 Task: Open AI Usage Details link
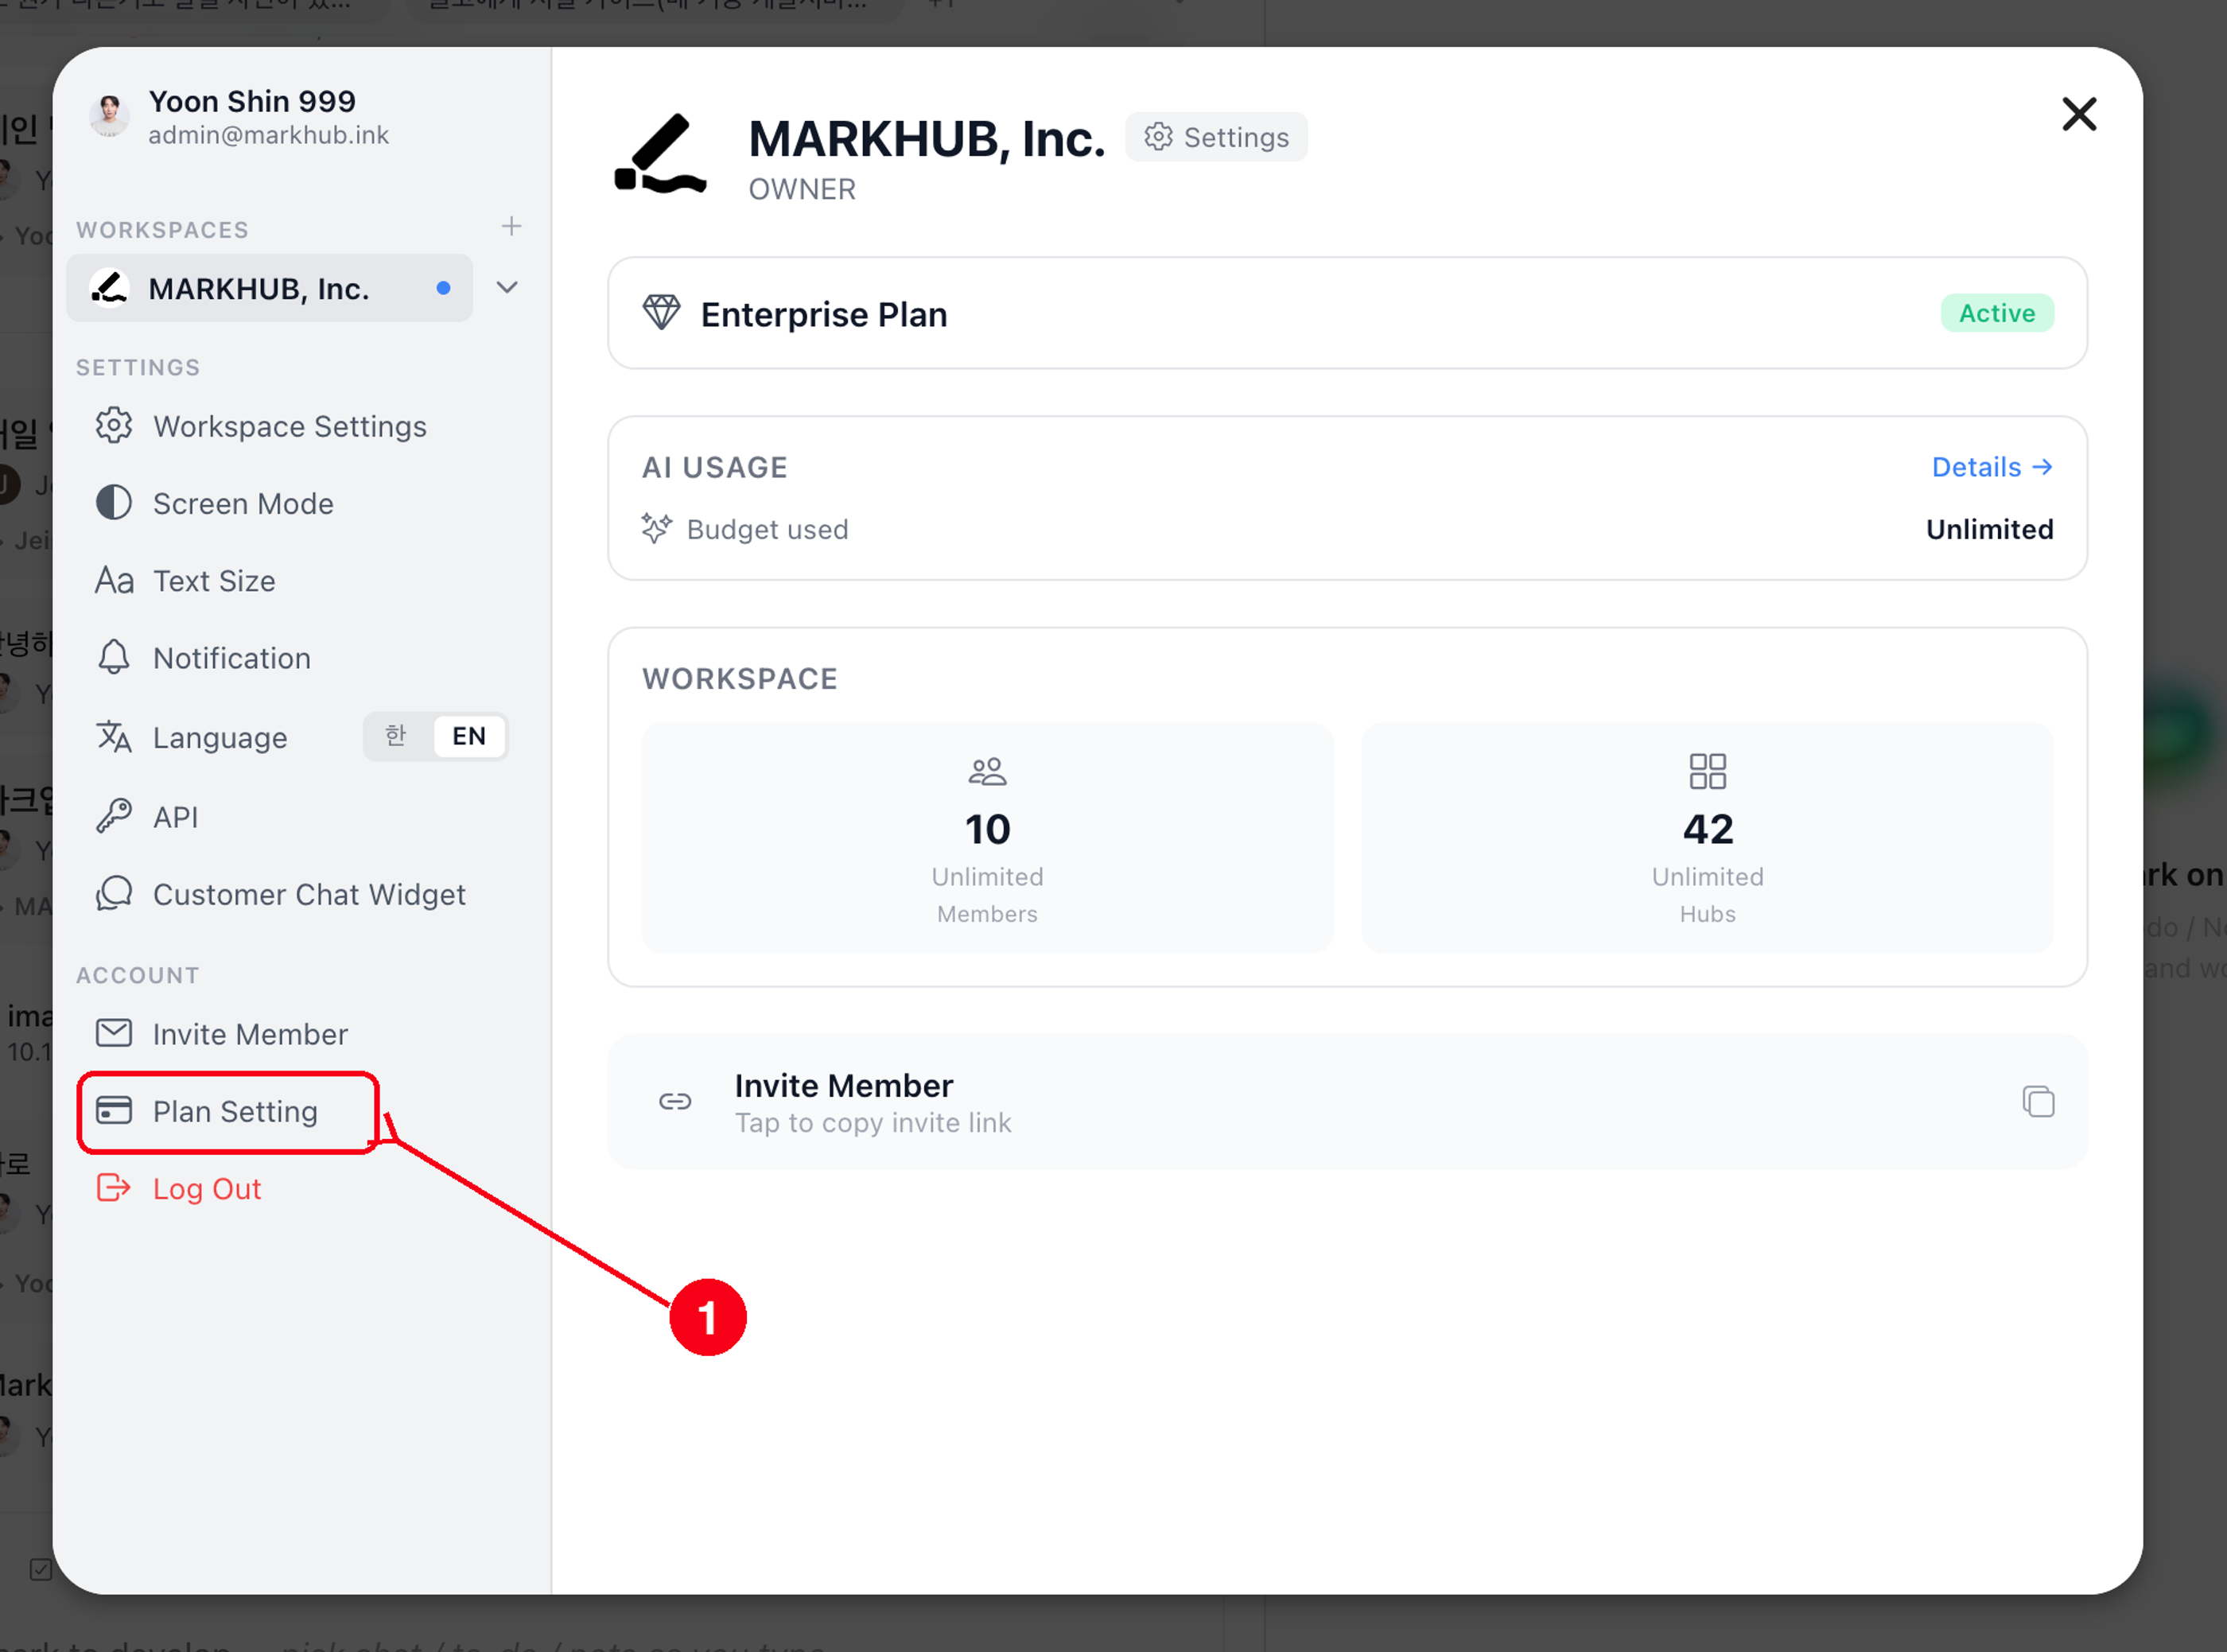pyautogui.click(x=1992, y=467)
